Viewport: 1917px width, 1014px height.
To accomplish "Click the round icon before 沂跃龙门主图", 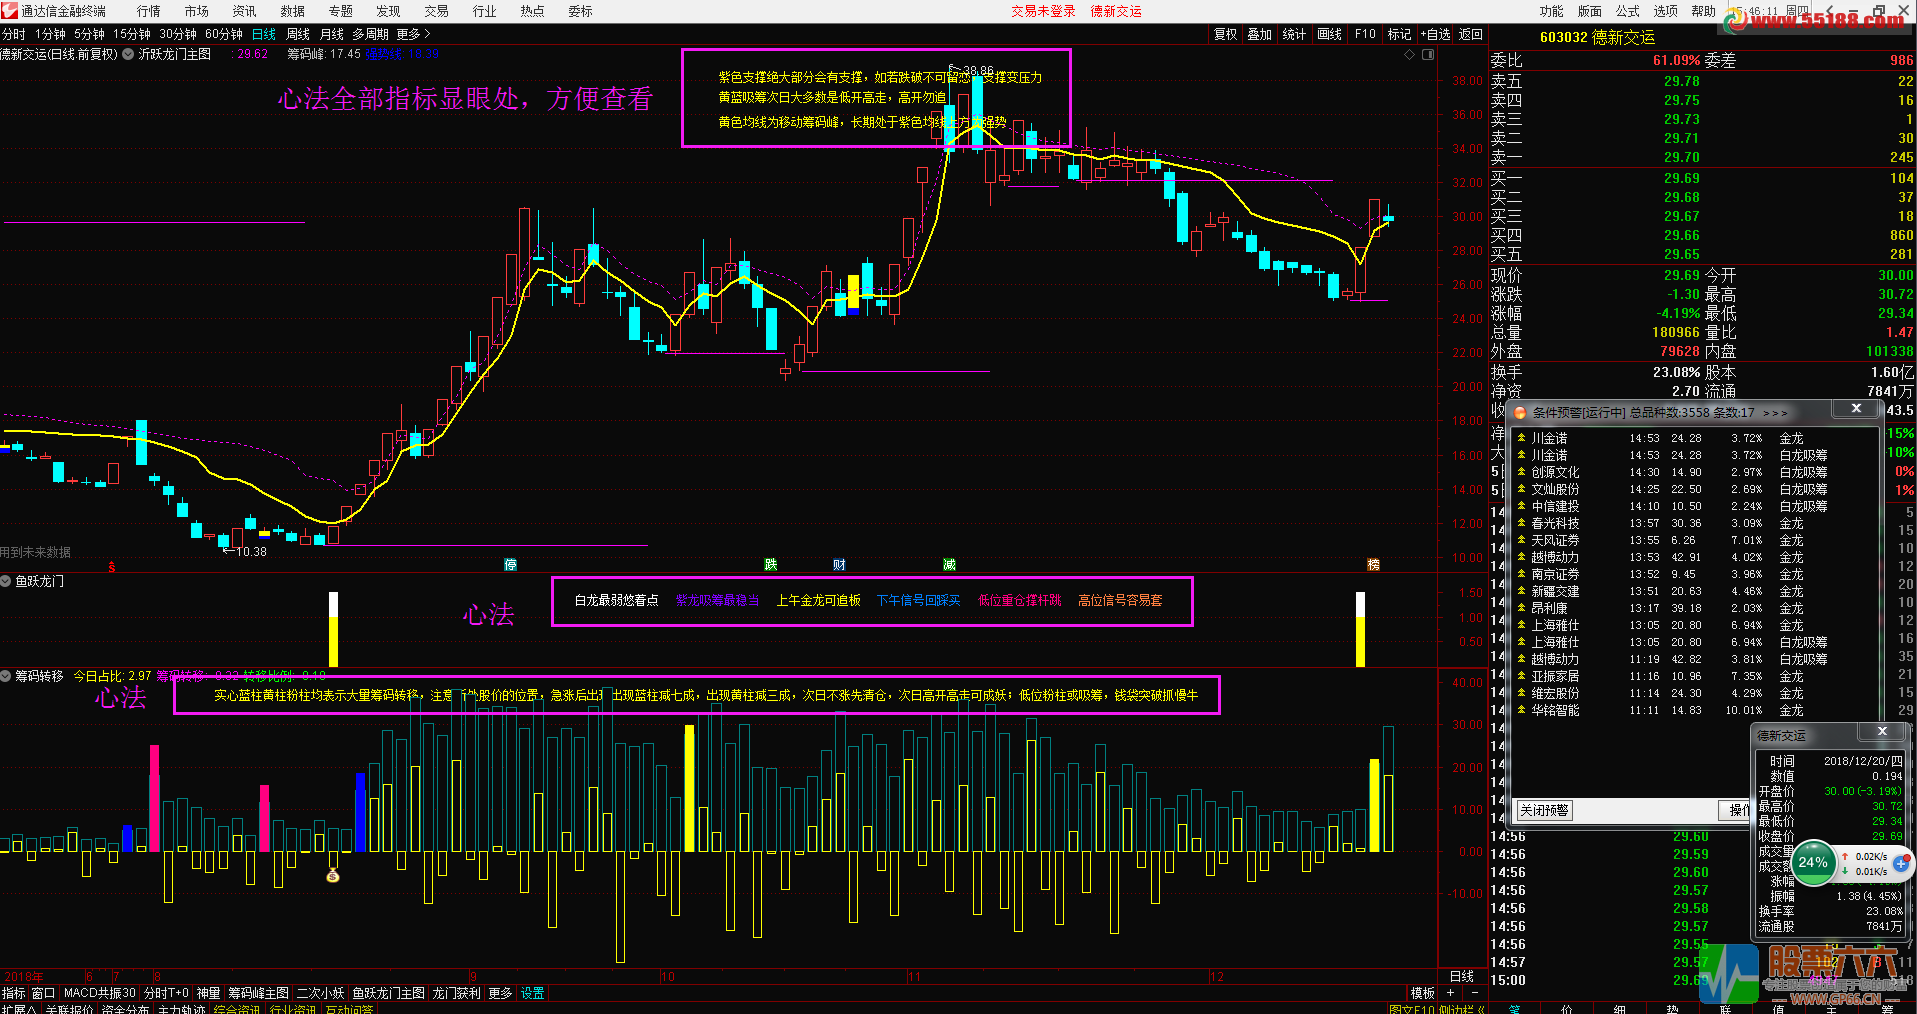I will 128,55.
